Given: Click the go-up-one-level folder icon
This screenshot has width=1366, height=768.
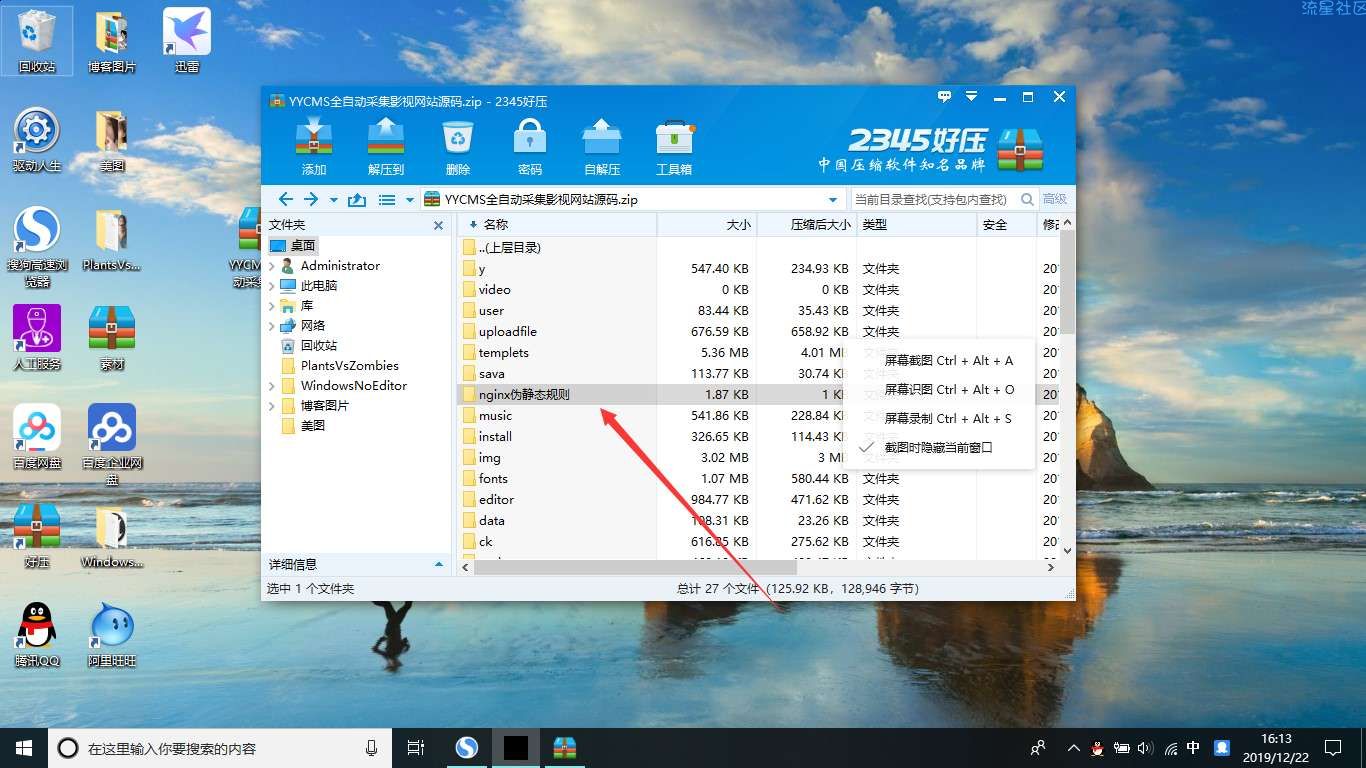Looking at the screenshot, I should (357, 200).
